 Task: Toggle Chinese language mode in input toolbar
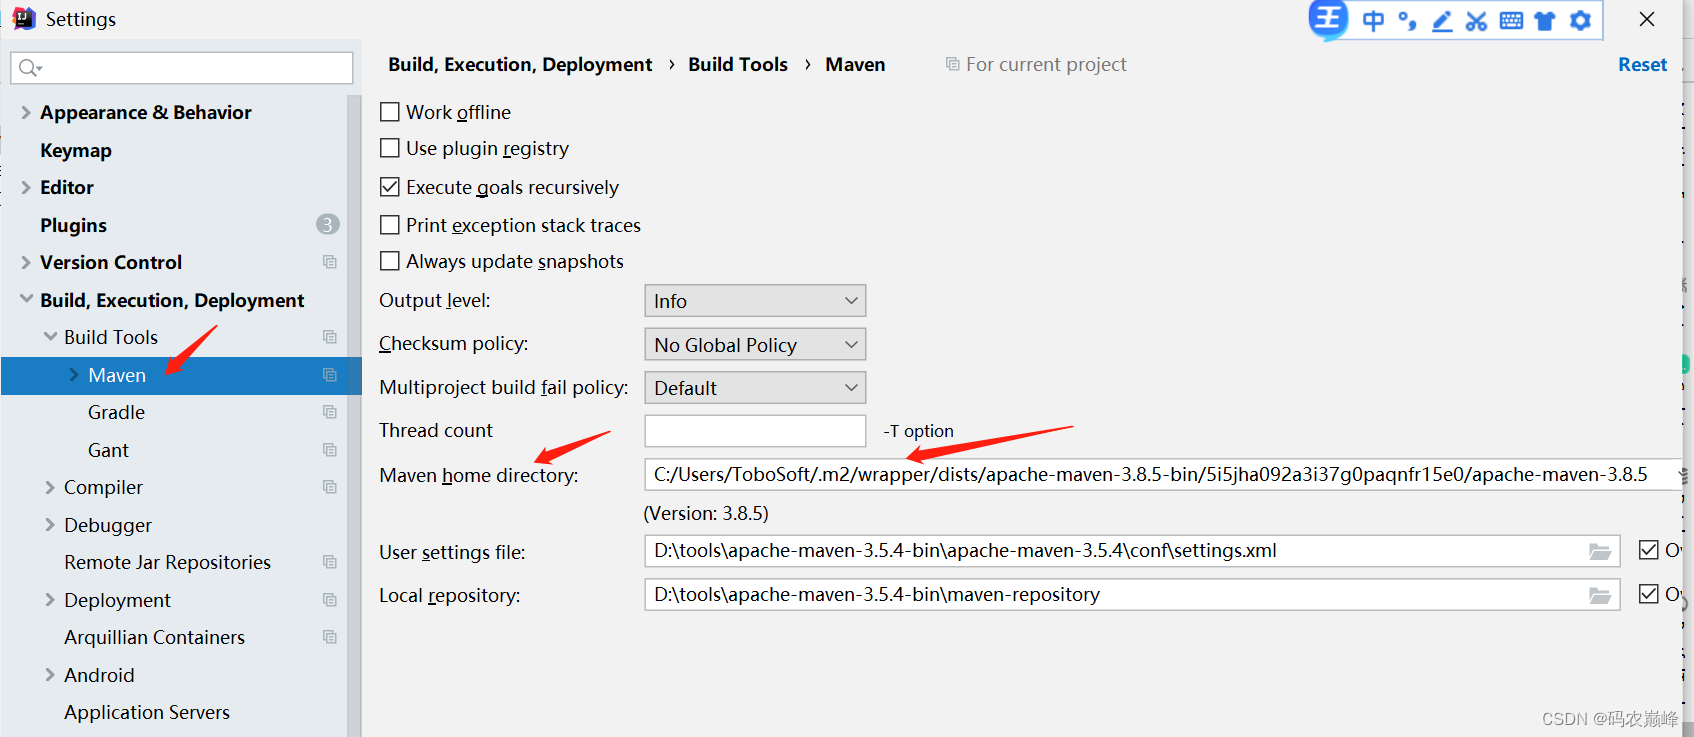tap(1373, 21)
